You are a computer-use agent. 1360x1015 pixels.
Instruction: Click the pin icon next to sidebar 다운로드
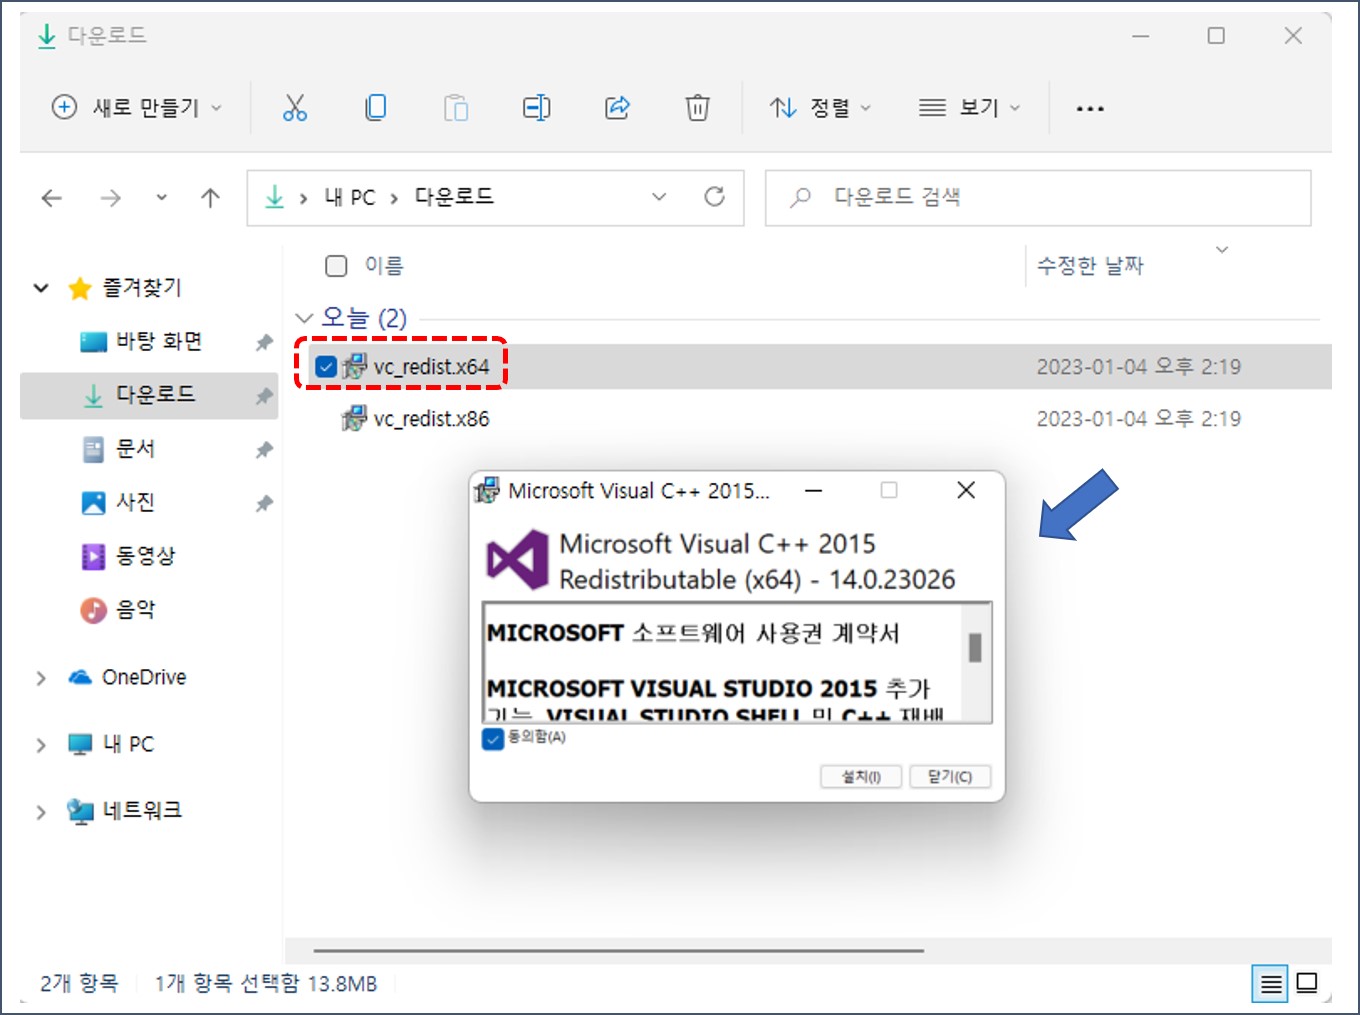(x=264, y=397)
